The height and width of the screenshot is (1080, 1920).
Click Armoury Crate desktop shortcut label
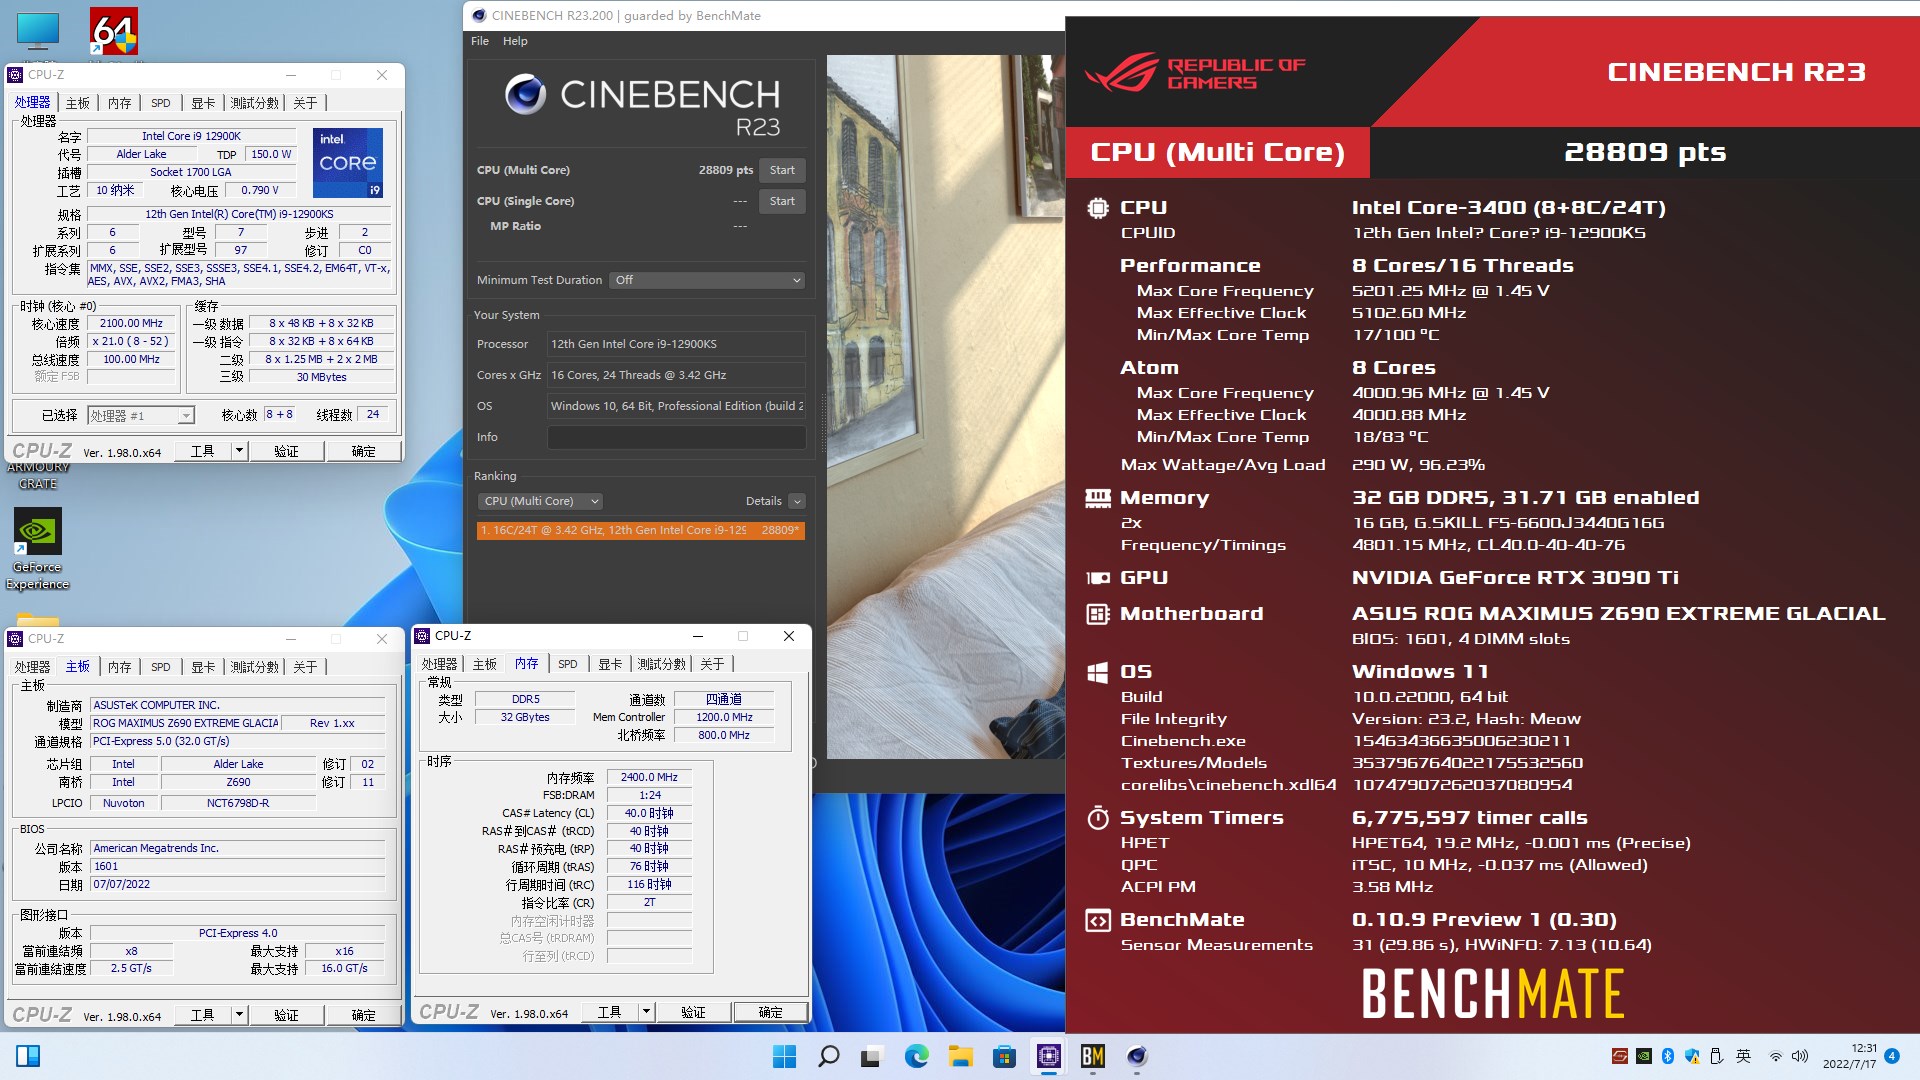click(x=38, y=475)
